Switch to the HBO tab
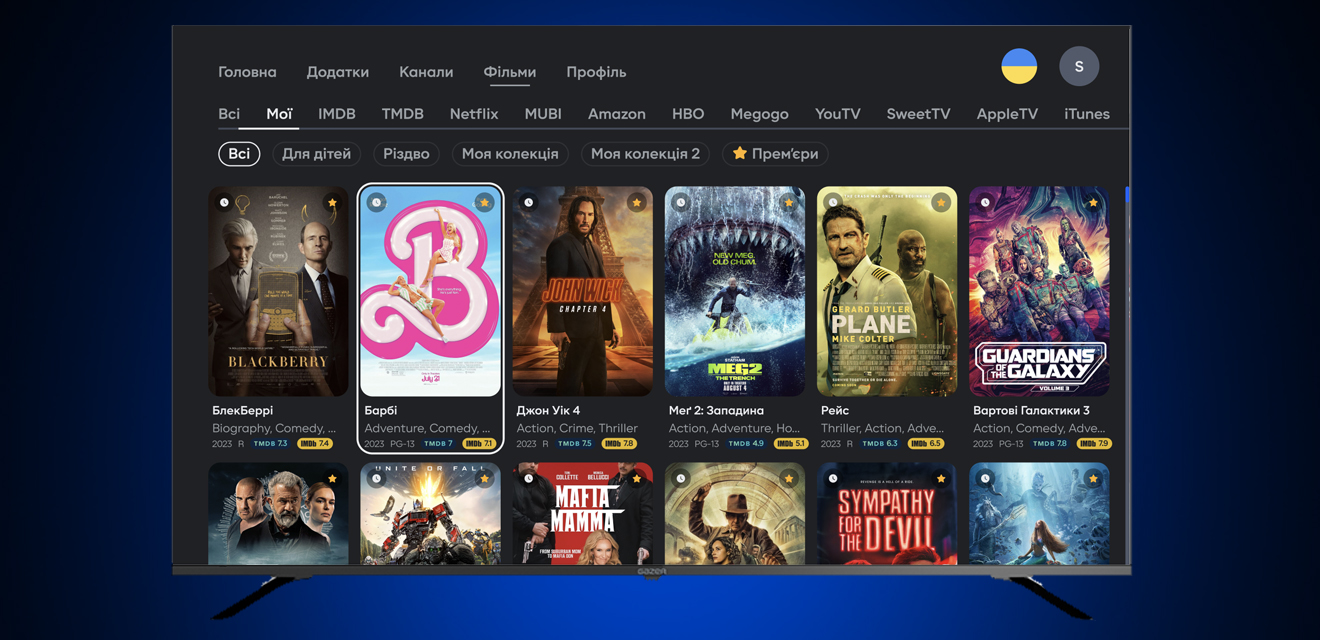 688,114
